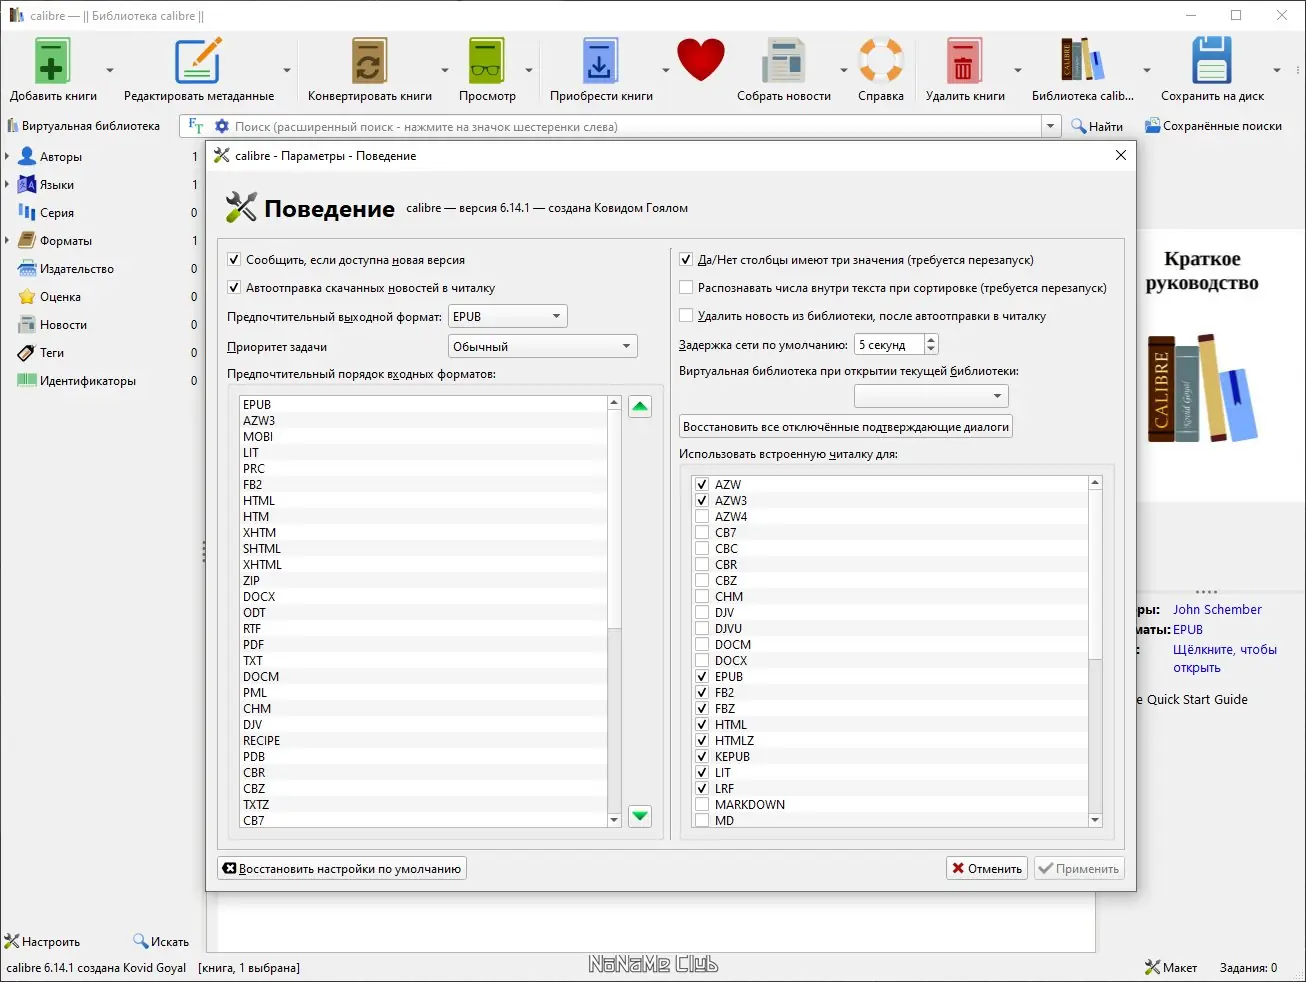Open preferred output format EPUB dropdown
The height and width of the screenshot is (982, 1306).
508,317
